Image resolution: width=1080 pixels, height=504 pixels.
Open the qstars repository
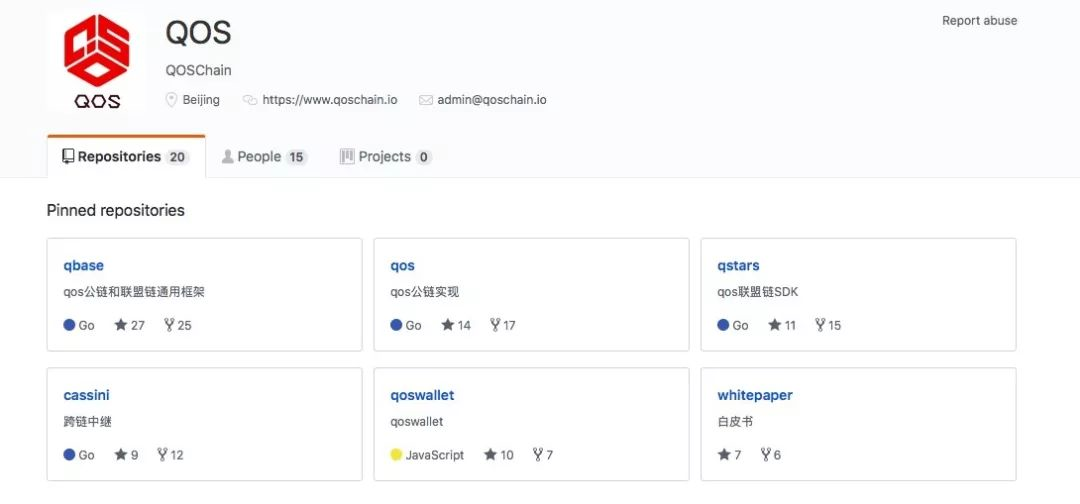click(738, 266)
